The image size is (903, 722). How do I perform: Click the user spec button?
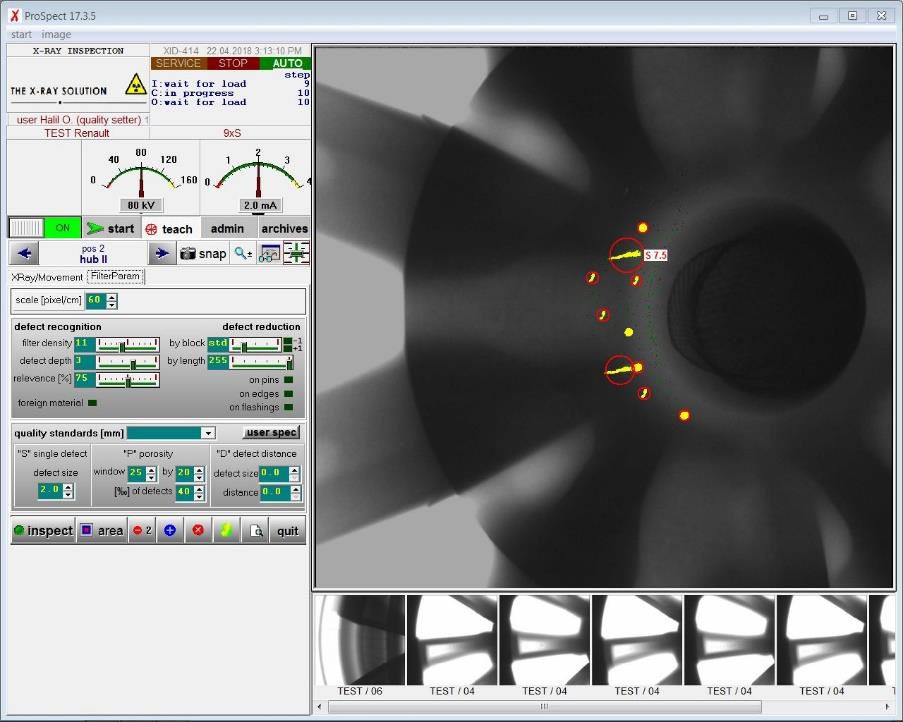click(271, 433)
